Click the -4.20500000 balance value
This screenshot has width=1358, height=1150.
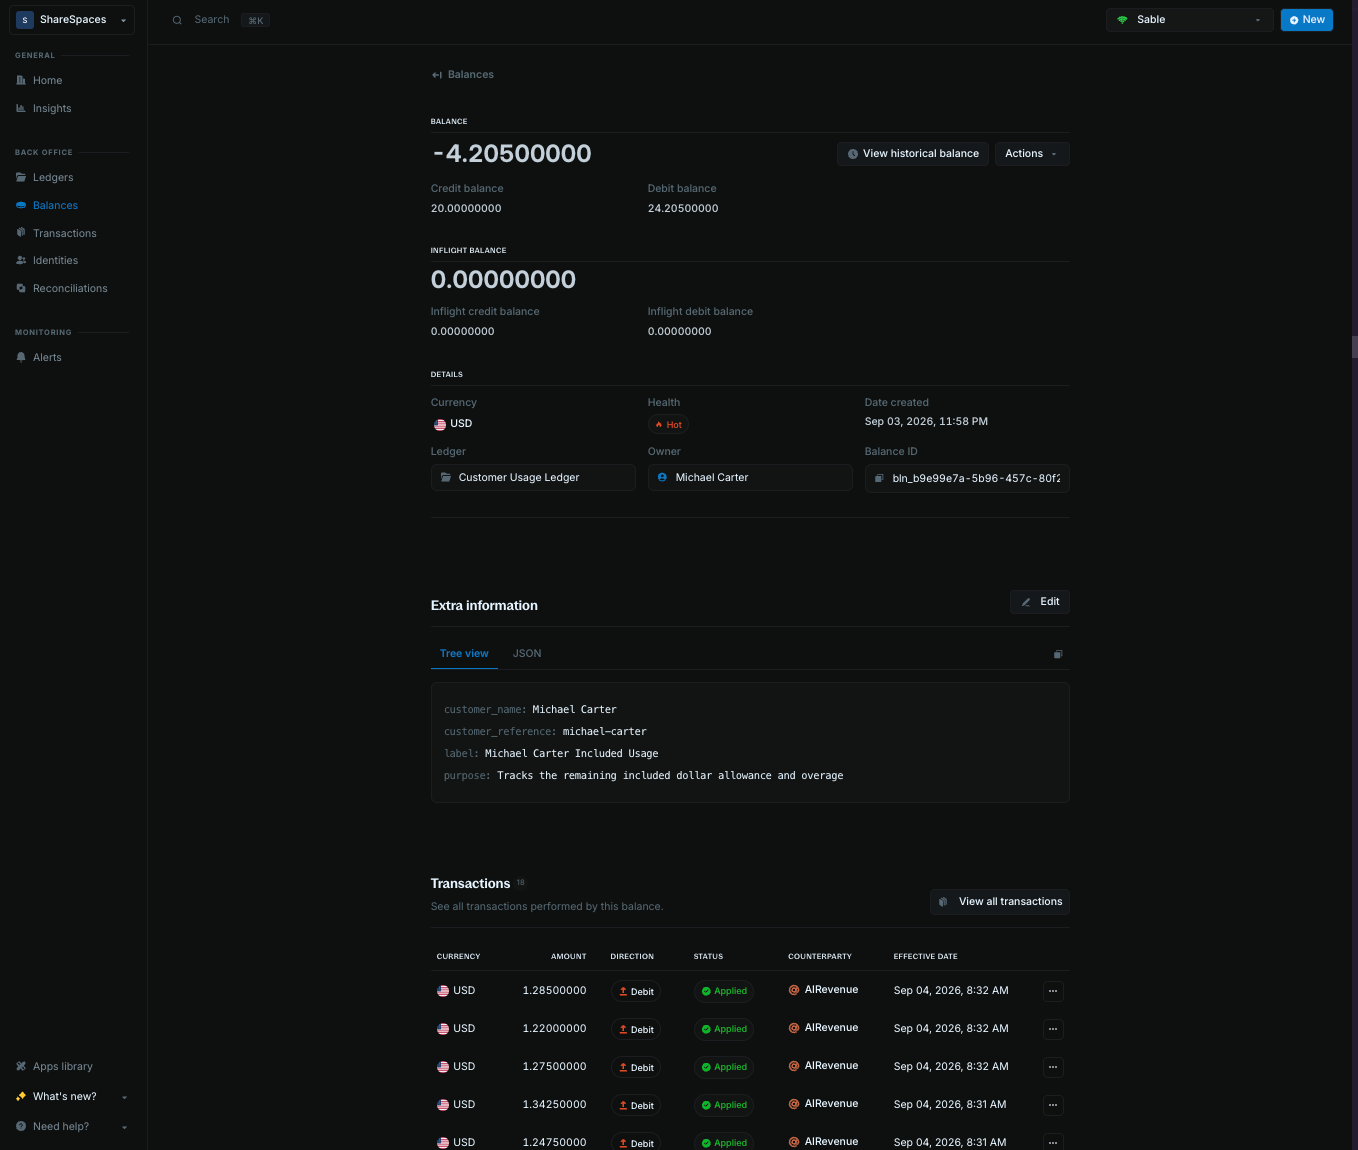click(x=511, y=154)
